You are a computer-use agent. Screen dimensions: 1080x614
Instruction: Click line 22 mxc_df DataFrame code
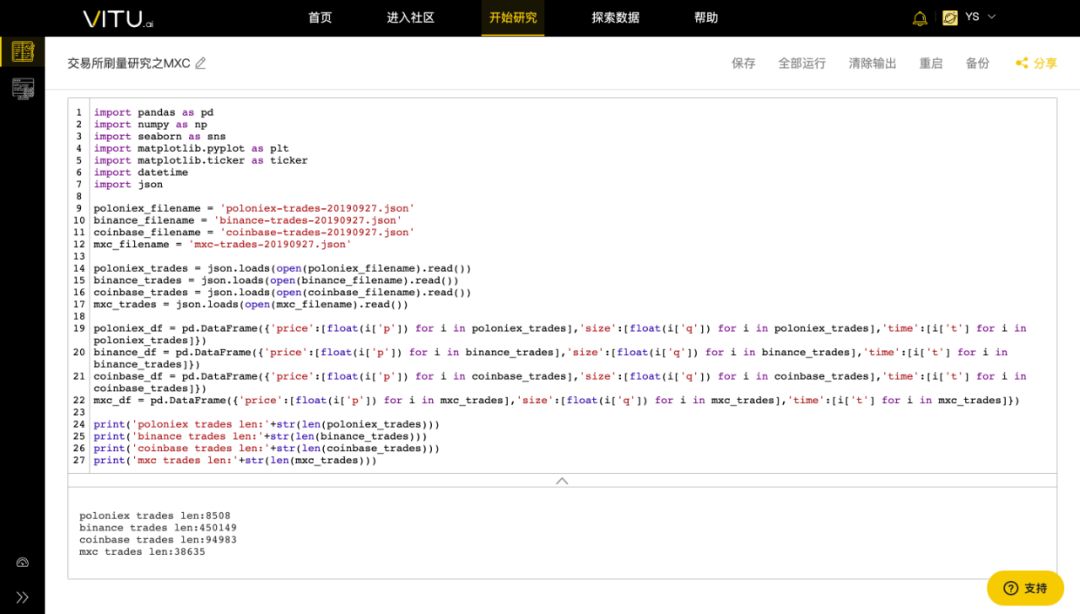coord(557,400)
